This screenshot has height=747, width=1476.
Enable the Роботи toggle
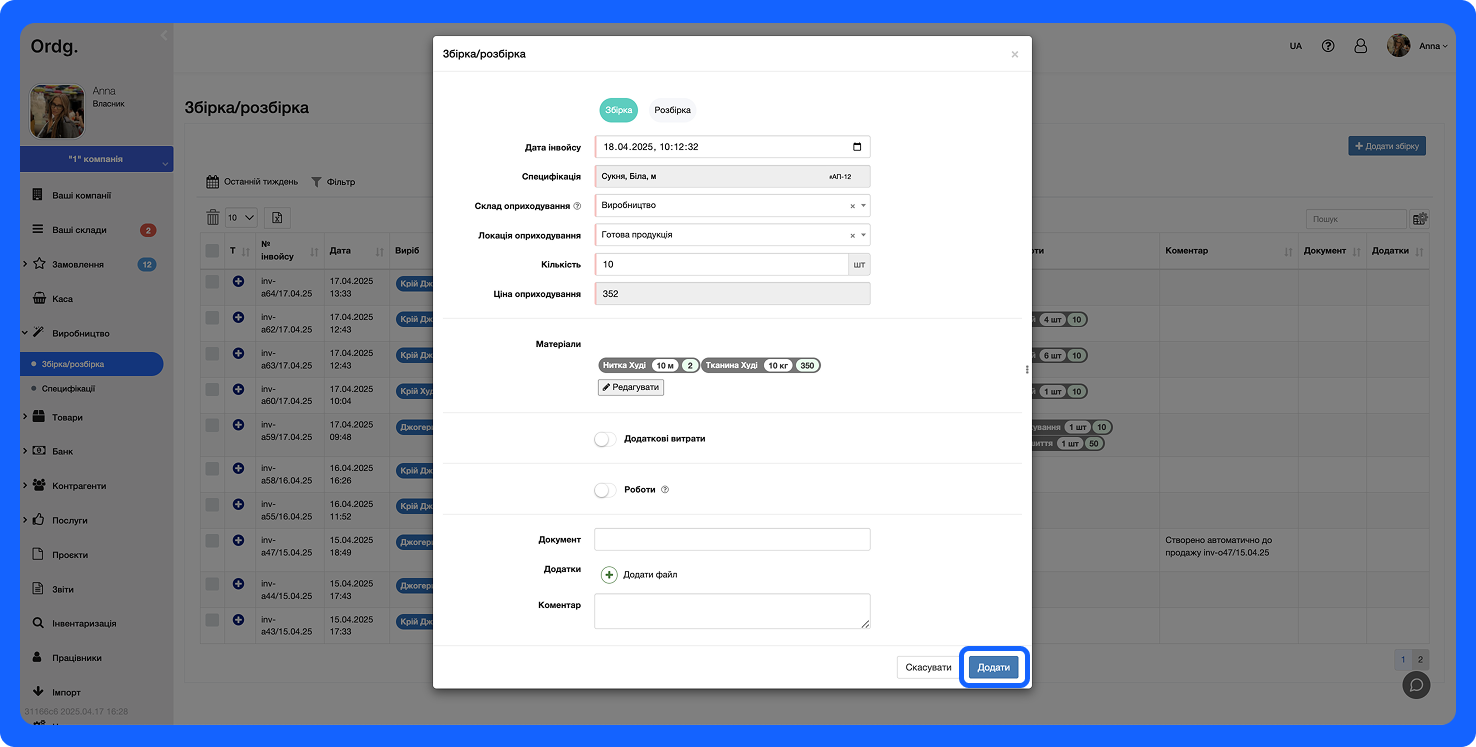click(x=605, y=490)
